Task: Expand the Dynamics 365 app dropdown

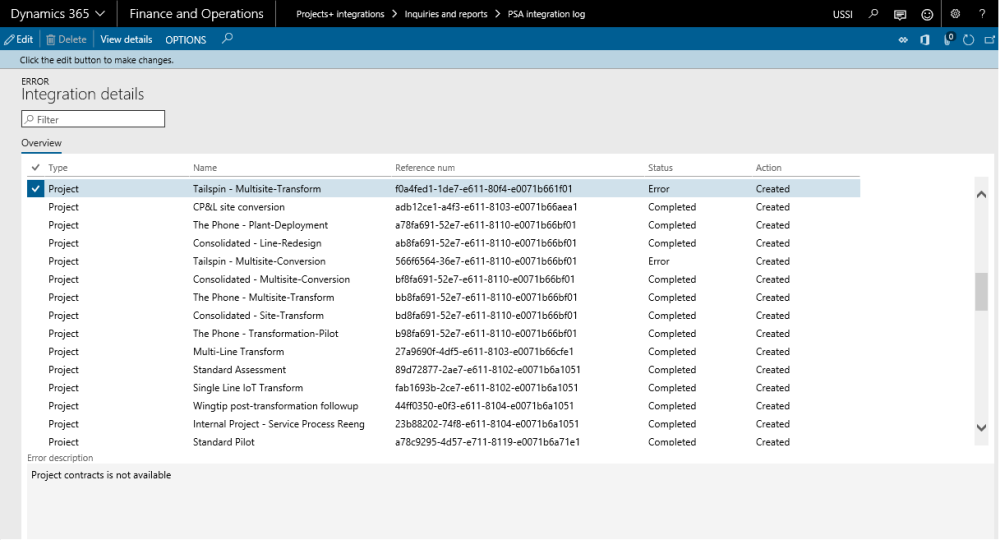Action: click(57, 13)
